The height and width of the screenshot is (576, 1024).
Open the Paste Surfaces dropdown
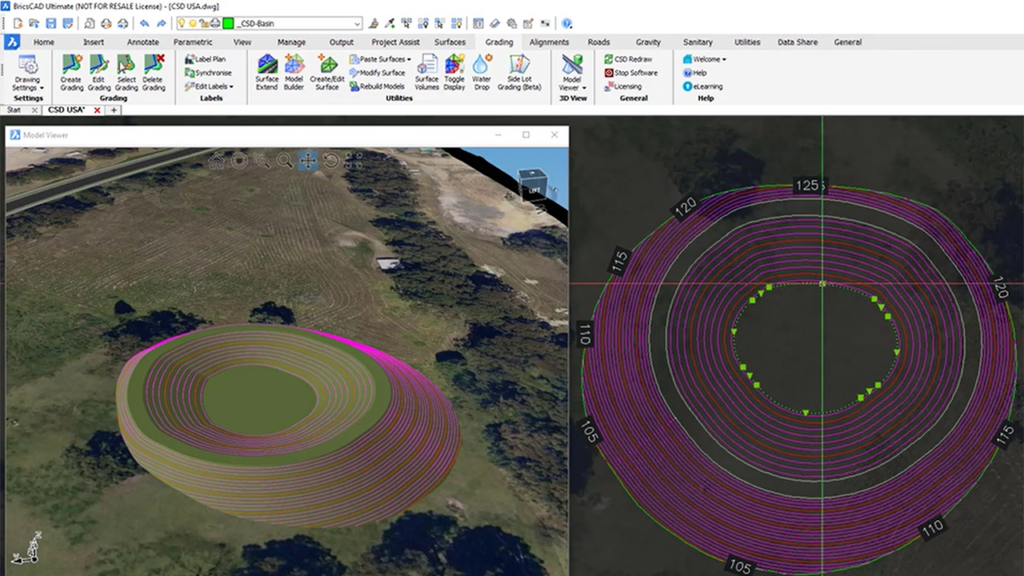[382, 58]
